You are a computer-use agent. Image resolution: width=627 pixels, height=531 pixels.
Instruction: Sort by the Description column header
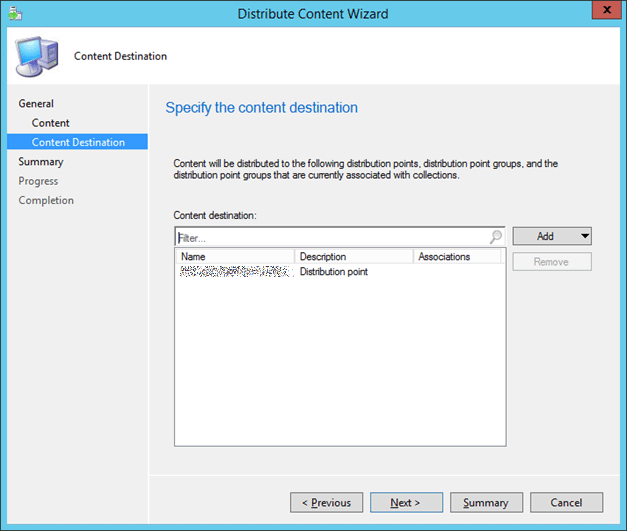click(x=353, y=257)
